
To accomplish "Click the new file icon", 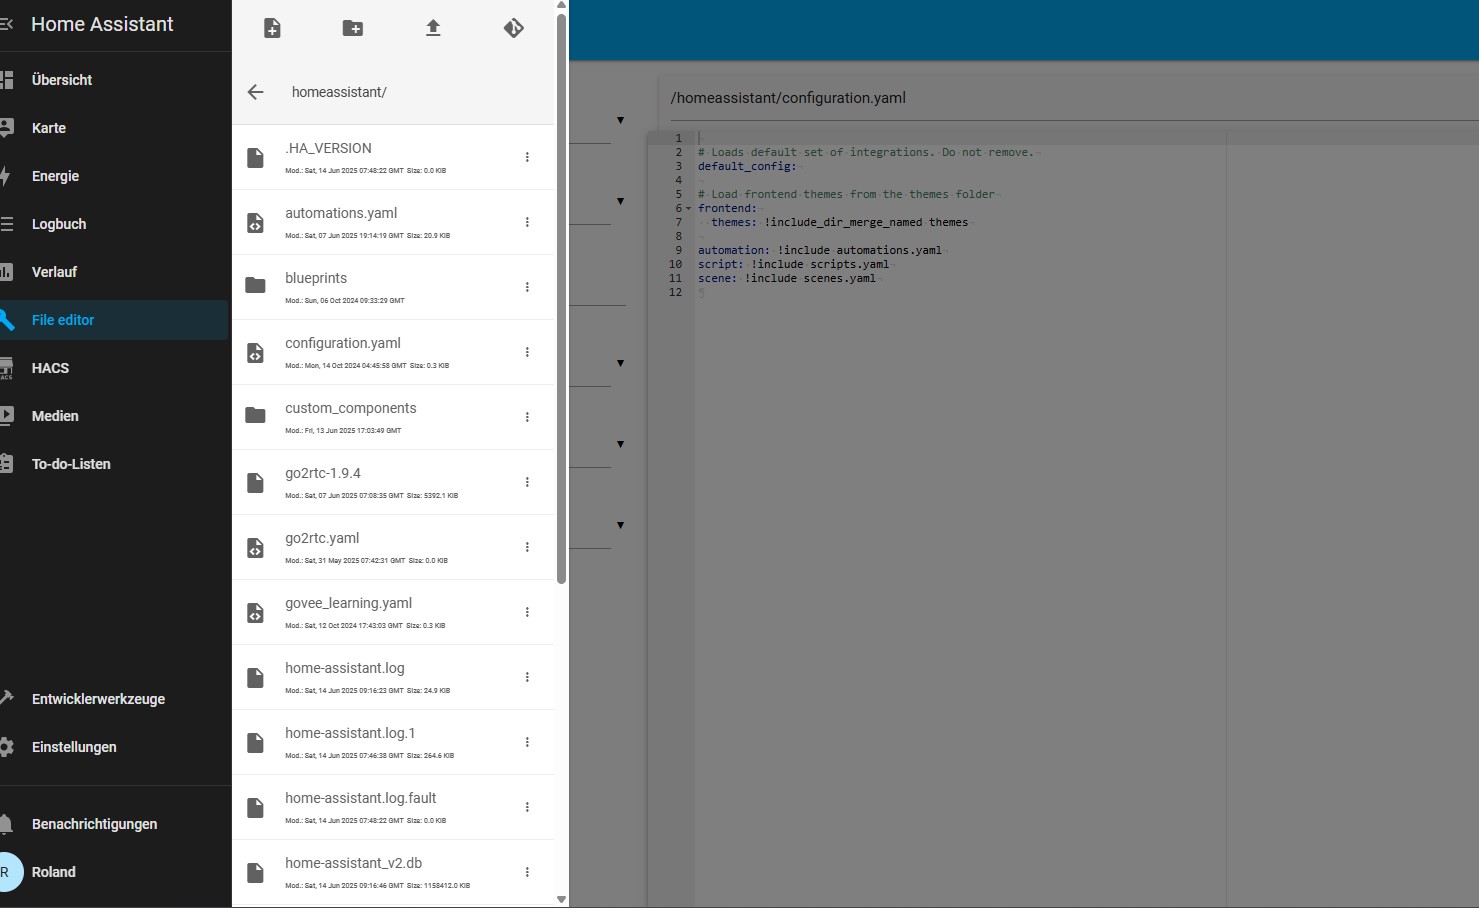I will point(272,29).
